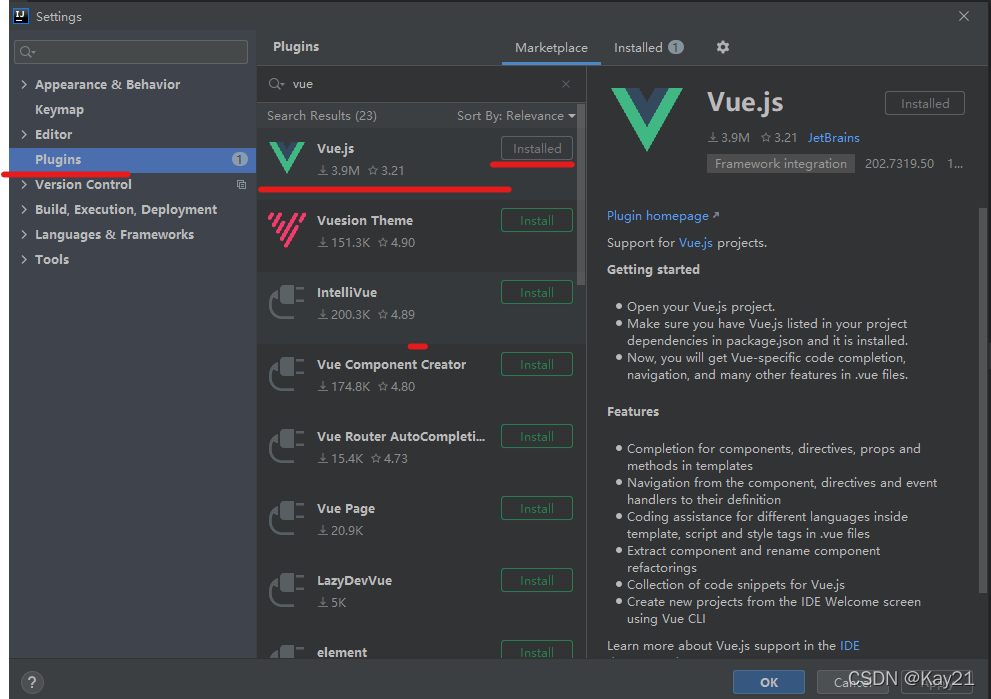Click the Installed tab count badge
991x699 pixels.
pos(676,47)
